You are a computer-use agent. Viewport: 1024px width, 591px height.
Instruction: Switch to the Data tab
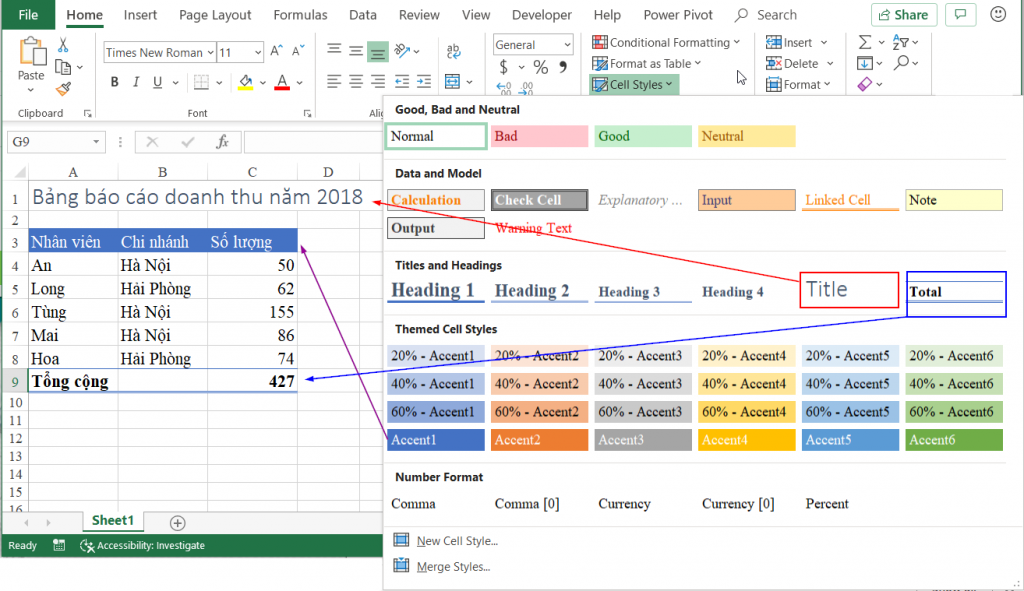[362, 14]
